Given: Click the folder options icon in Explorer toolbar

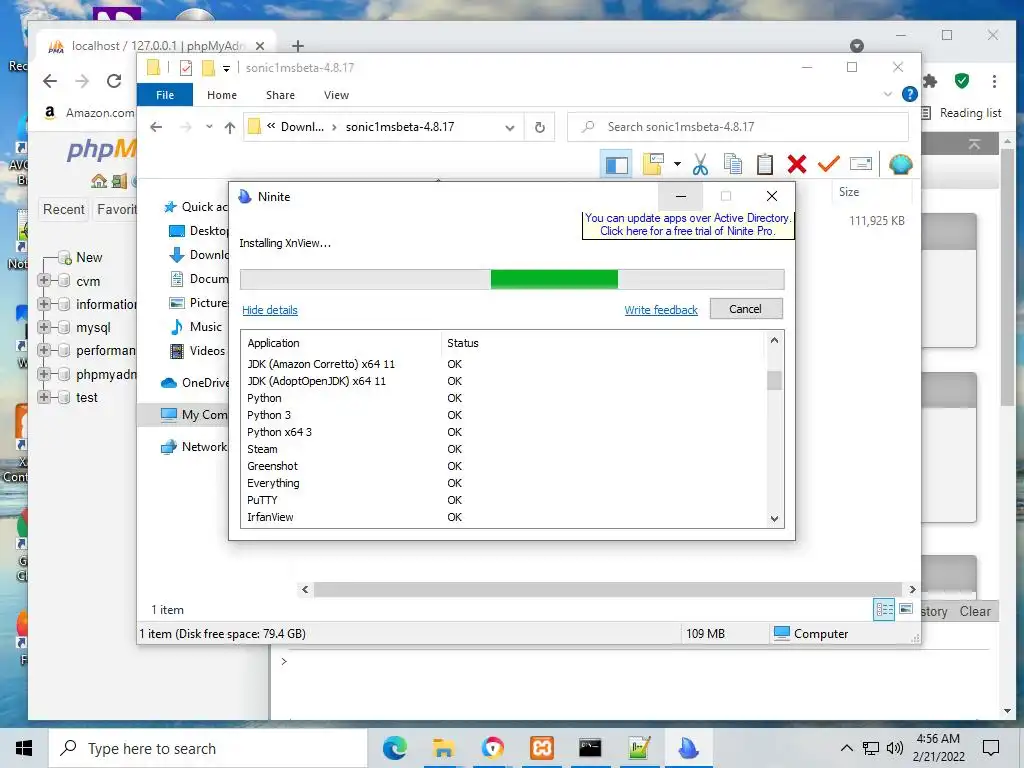Looking at the screenshot, I should coord(653,165).
